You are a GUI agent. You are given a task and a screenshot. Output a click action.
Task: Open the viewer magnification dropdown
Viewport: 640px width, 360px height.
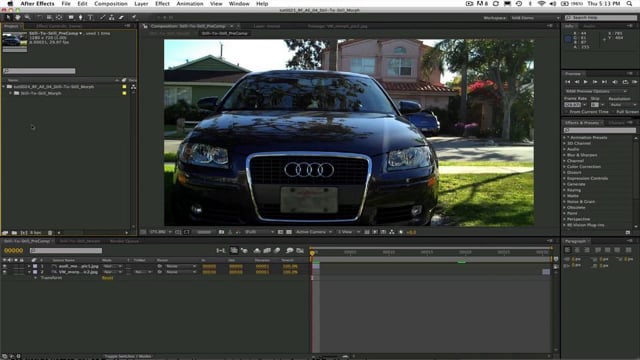point(160,232)
